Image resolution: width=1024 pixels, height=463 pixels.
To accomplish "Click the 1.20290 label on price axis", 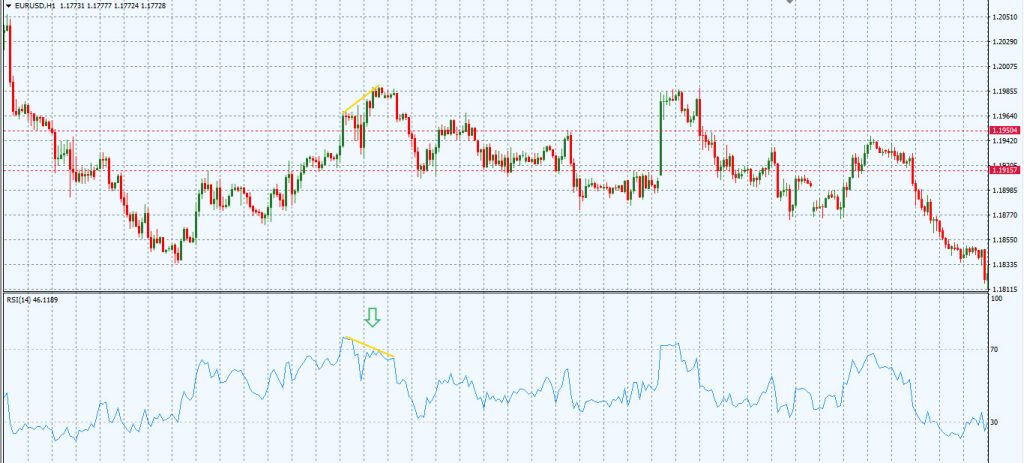I will tap(1004, 42).
